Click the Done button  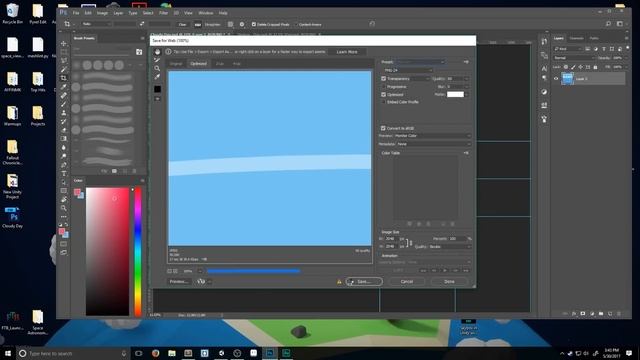(x=449, y=282)
